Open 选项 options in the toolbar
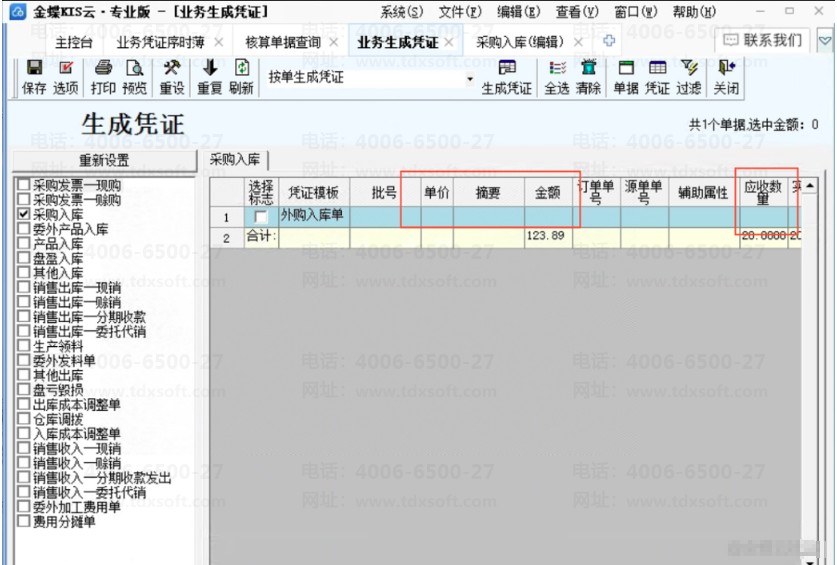 (66, 77)
